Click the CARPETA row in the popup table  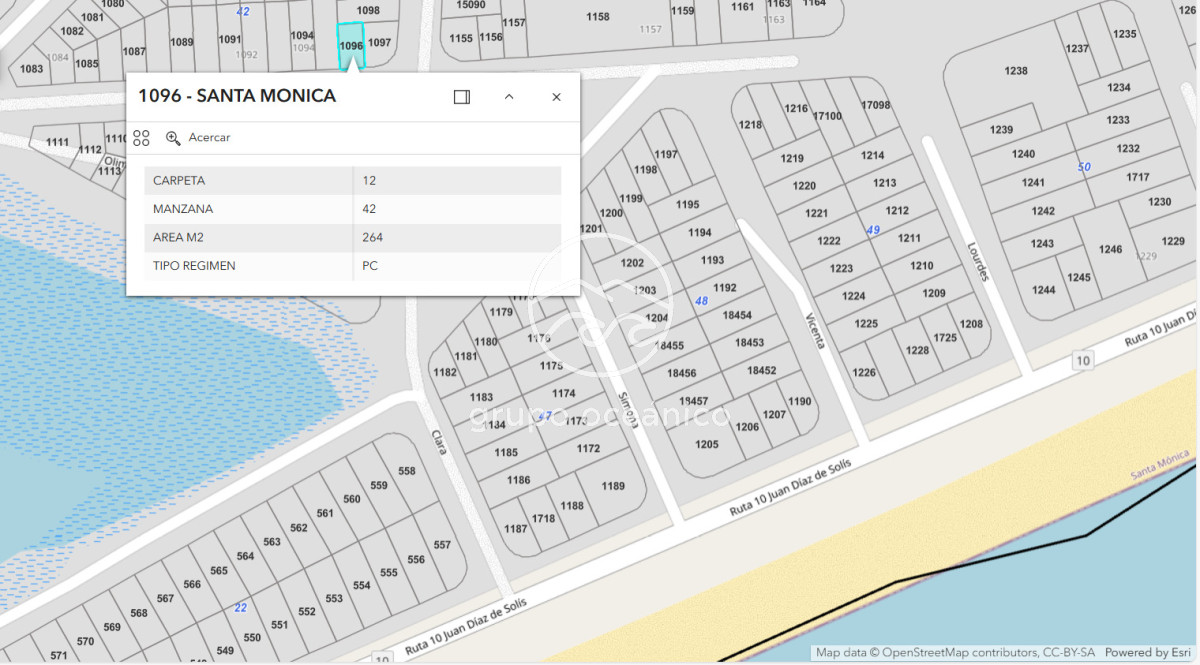click(352, 181)
